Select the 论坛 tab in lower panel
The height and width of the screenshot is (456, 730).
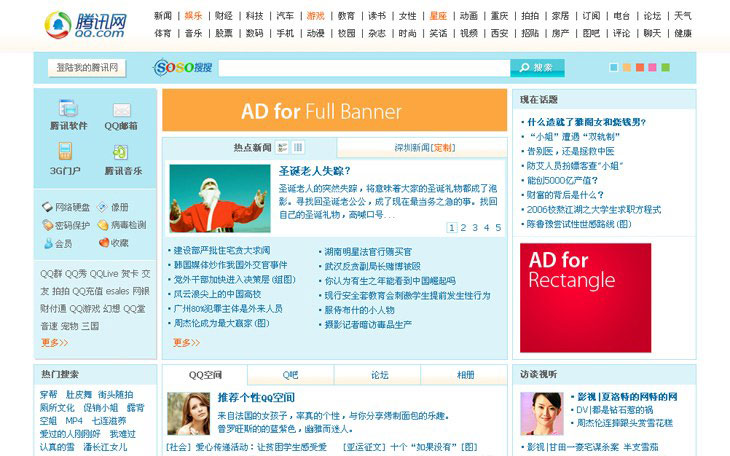pyautogui.click(x=380, y=375)
